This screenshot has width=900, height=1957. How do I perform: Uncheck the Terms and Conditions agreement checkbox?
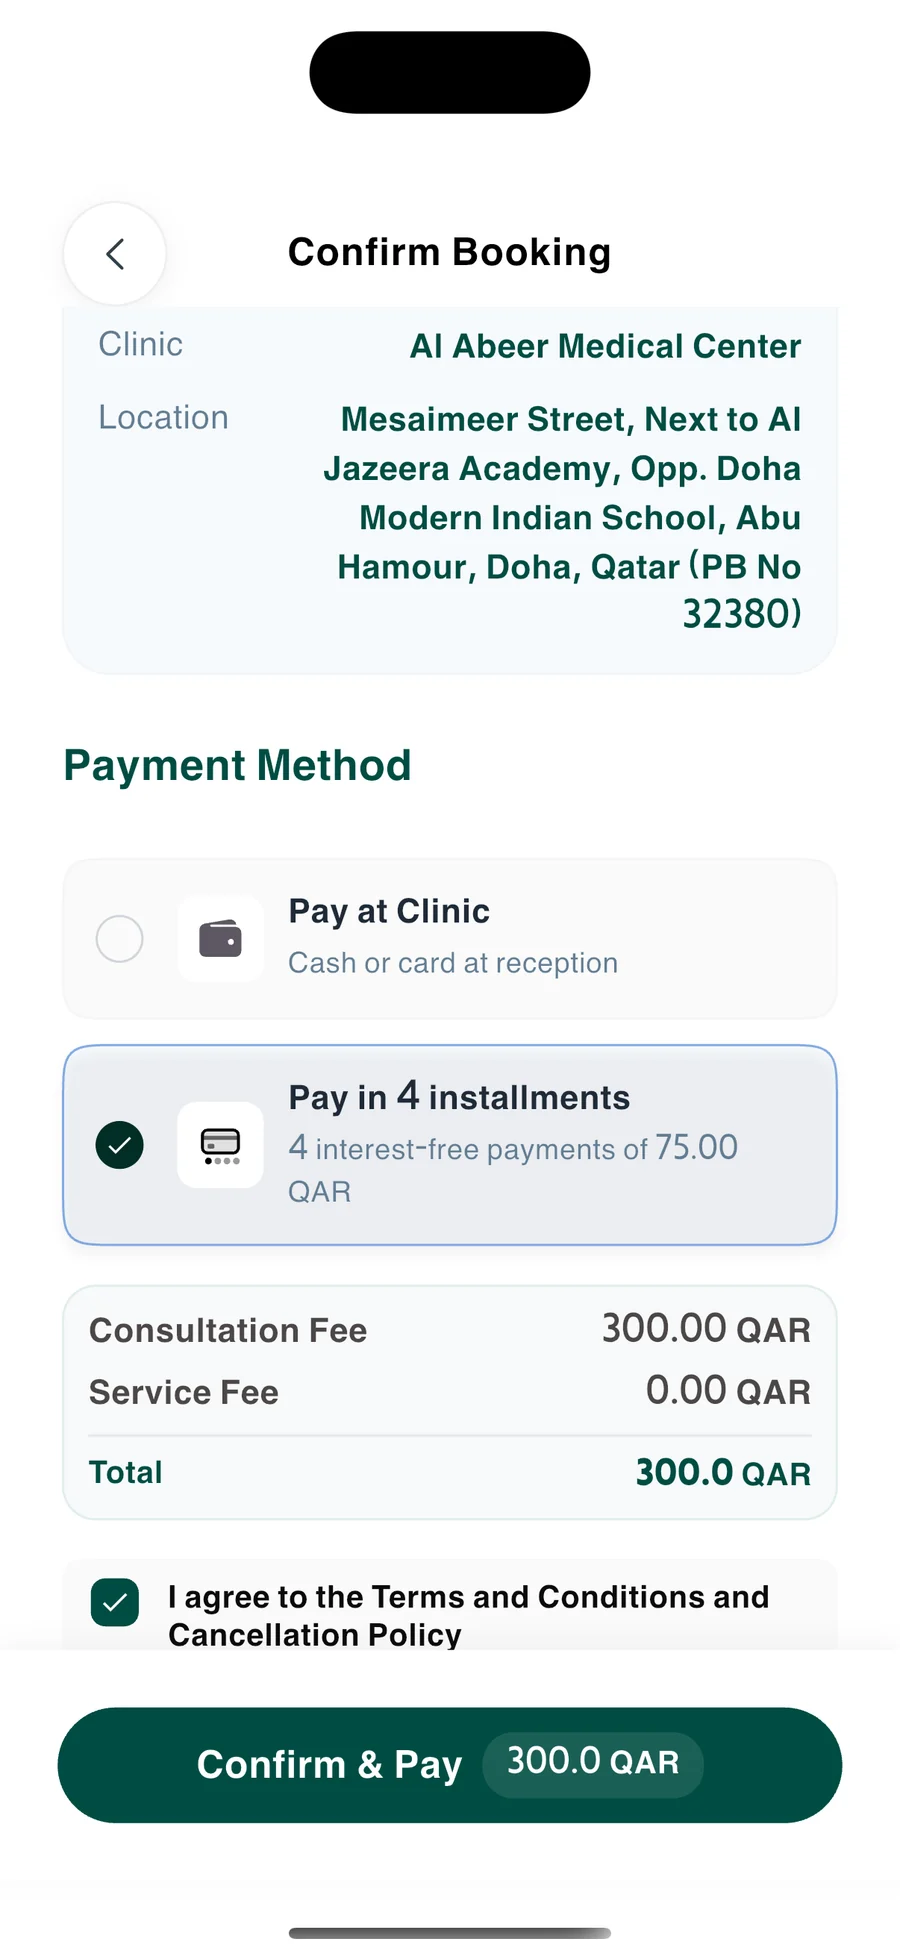(x=115, y=1602)
